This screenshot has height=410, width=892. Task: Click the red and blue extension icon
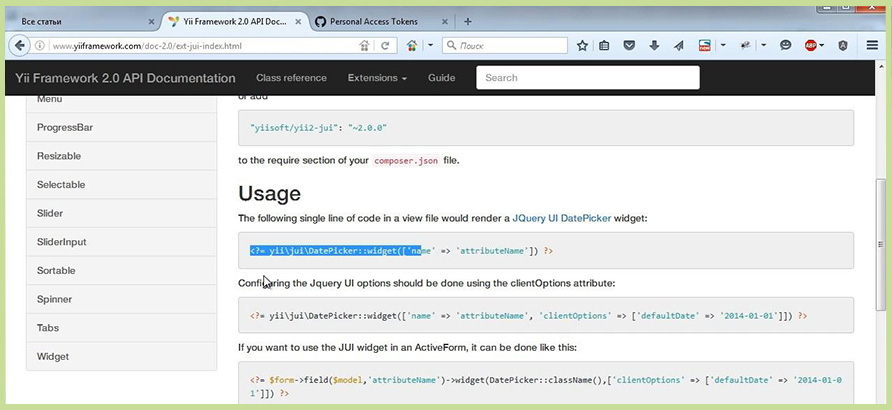(705, 46)
